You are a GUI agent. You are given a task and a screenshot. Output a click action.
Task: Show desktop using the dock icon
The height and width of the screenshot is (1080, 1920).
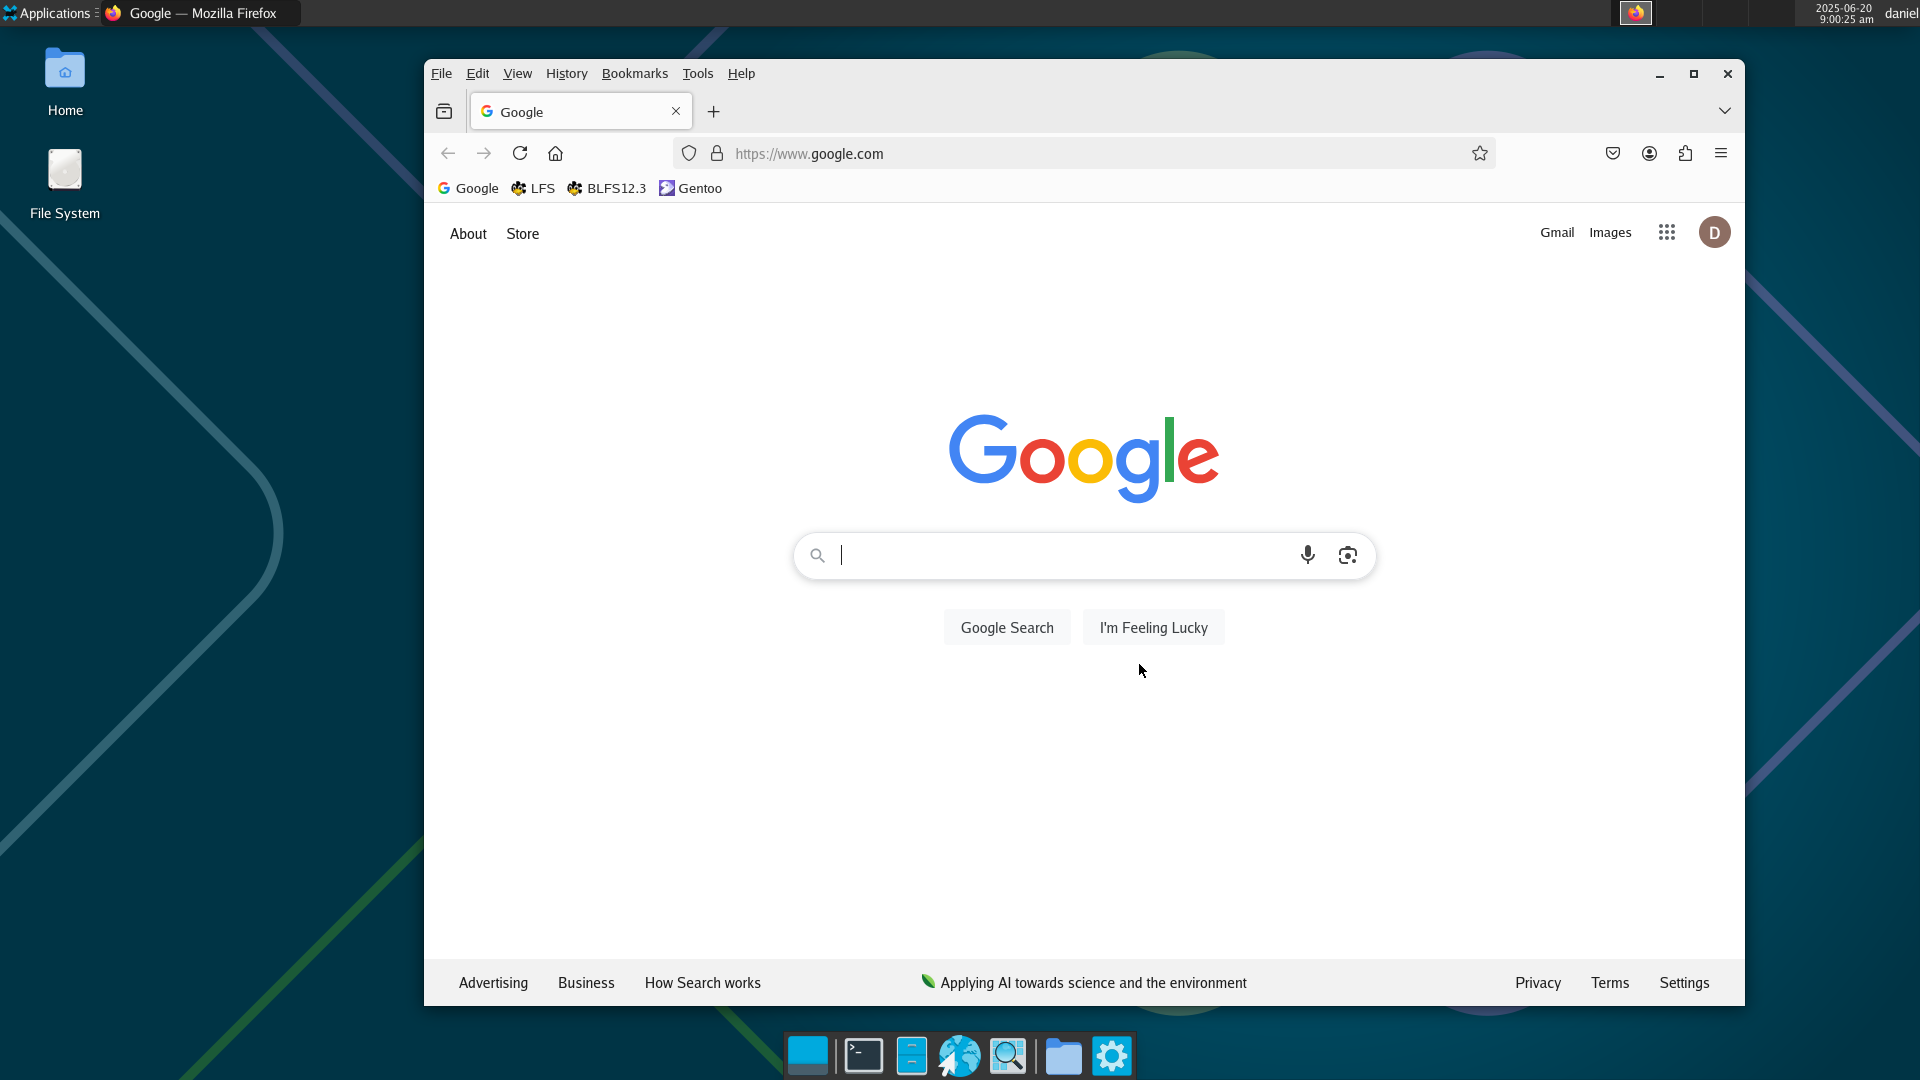pyautogui.click(x=808, y=1056)
